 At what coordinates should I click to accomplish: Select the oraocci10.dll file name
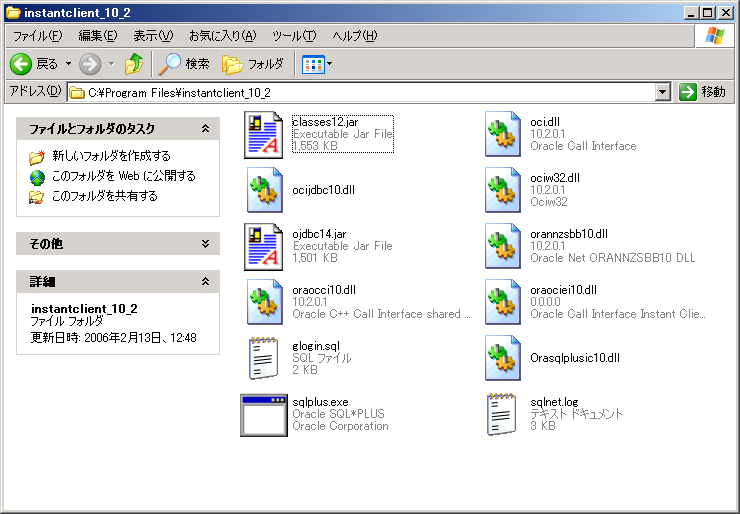click(x=324, y=290)
